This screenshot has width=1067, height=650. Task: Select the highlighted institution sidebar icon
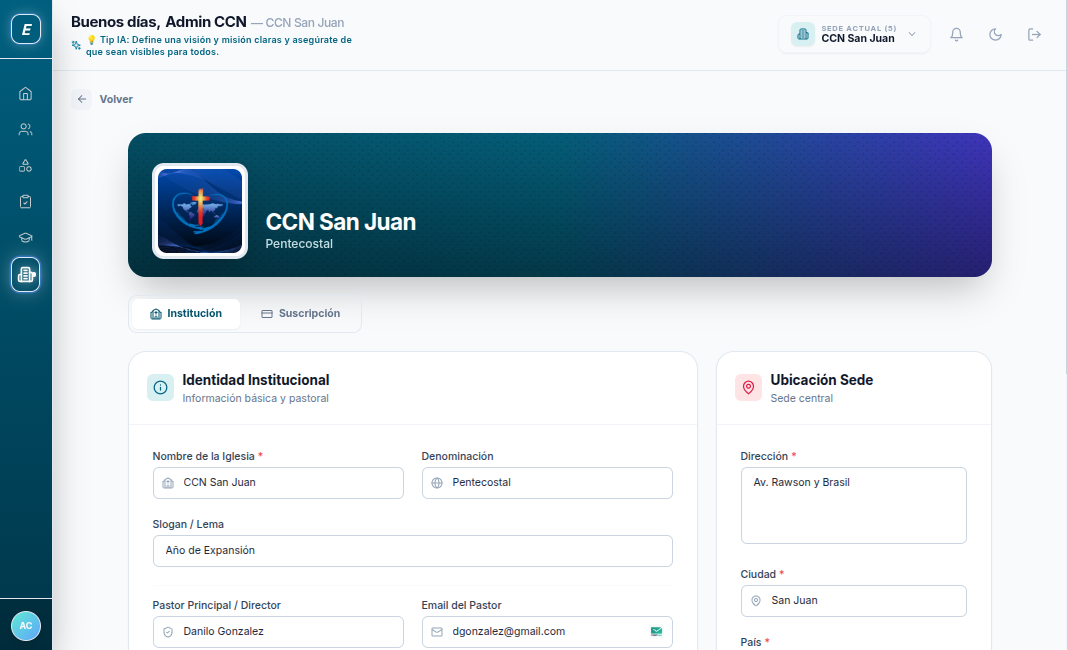pyautogui.click(x=26, y=275)
